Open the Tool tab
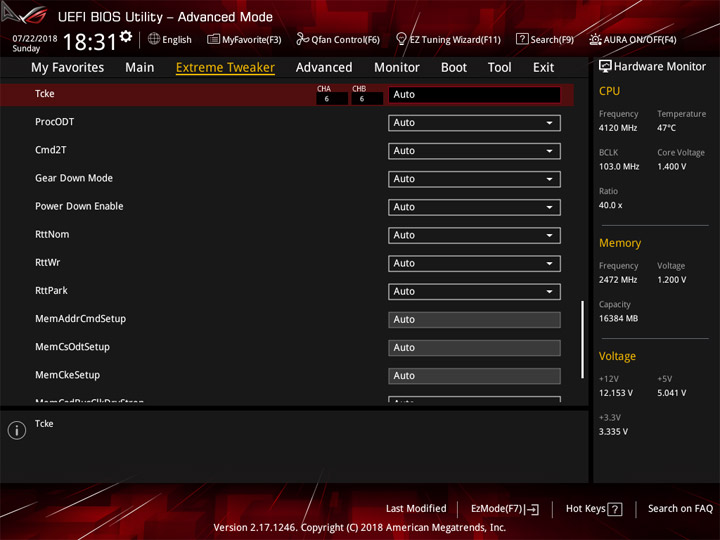Image resolution: width=720 pixels, height=540 pixels. (499, 68)
